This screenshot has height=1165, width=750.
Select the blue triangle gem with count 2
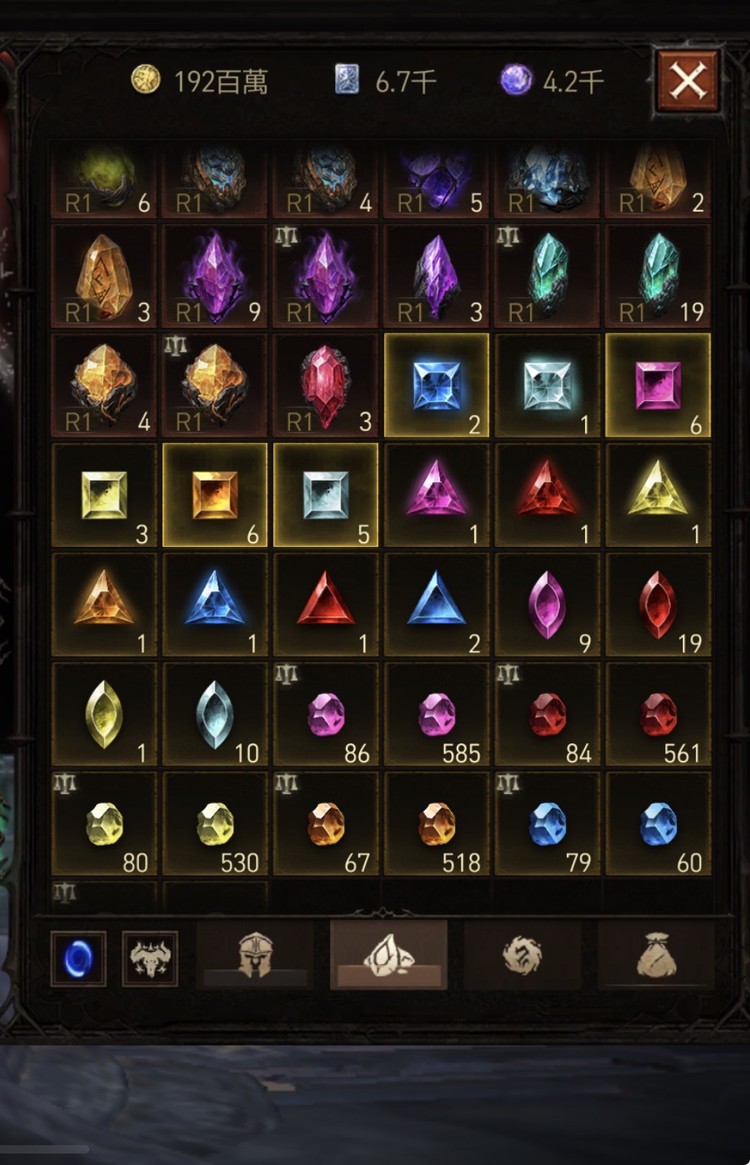point(436,605)
